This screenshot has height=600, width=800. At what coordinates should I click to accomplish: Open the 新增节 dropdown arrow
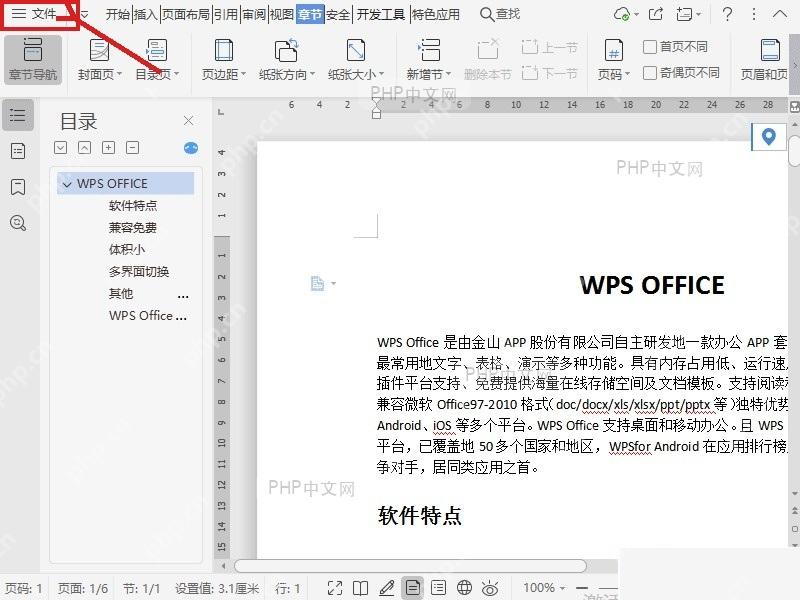[x=448, y=74]
